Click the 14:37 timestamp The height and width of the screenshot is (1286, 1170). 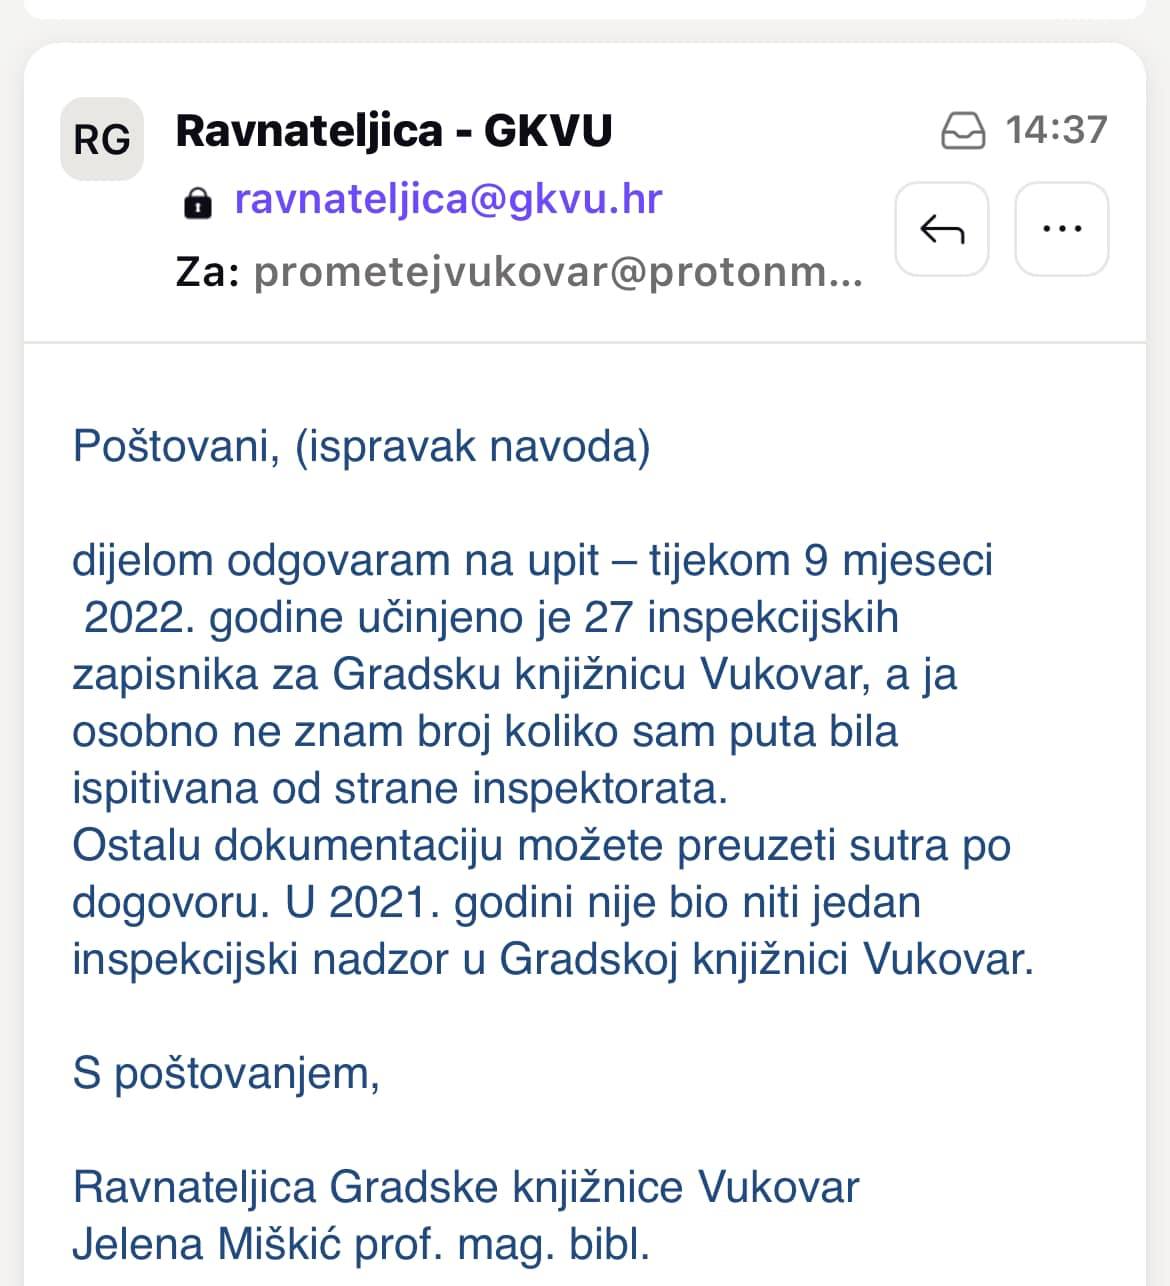point(1056,130)
